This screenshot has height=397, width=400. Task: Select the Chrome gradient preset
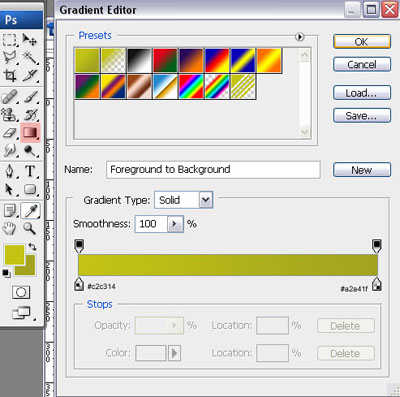click(165, 87)
